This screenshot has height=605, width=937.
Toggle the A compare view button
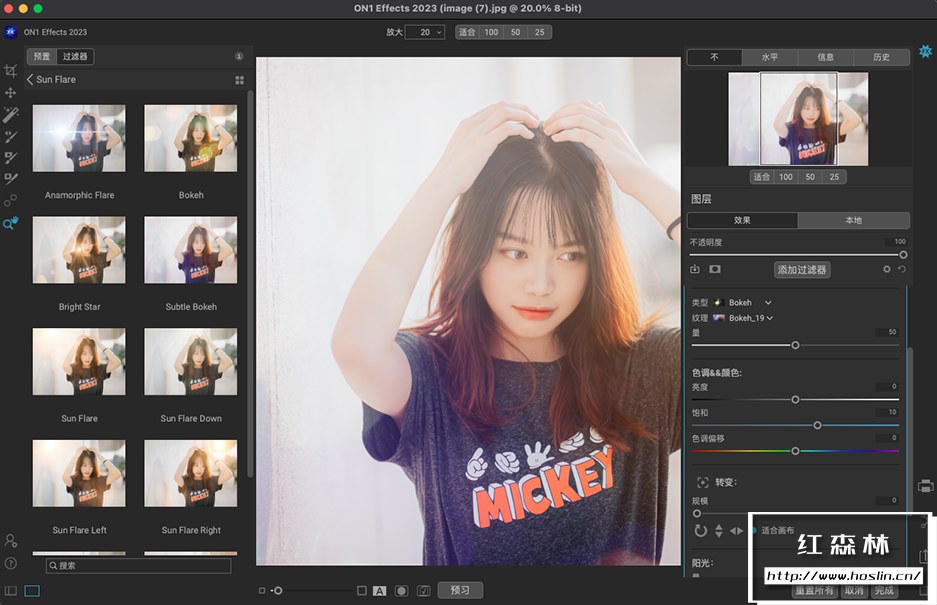pos(379,591)
